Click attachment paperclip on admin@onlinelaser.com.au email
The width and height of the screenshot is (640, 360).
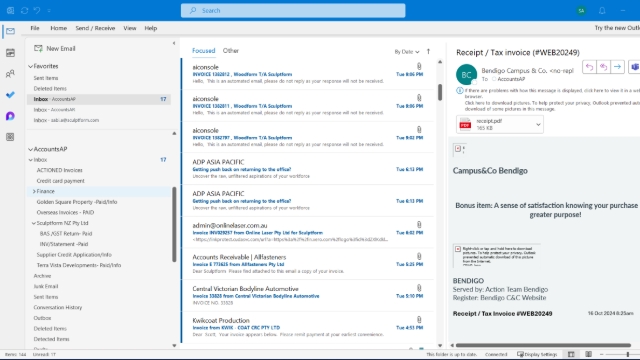[x=419, y=224]
